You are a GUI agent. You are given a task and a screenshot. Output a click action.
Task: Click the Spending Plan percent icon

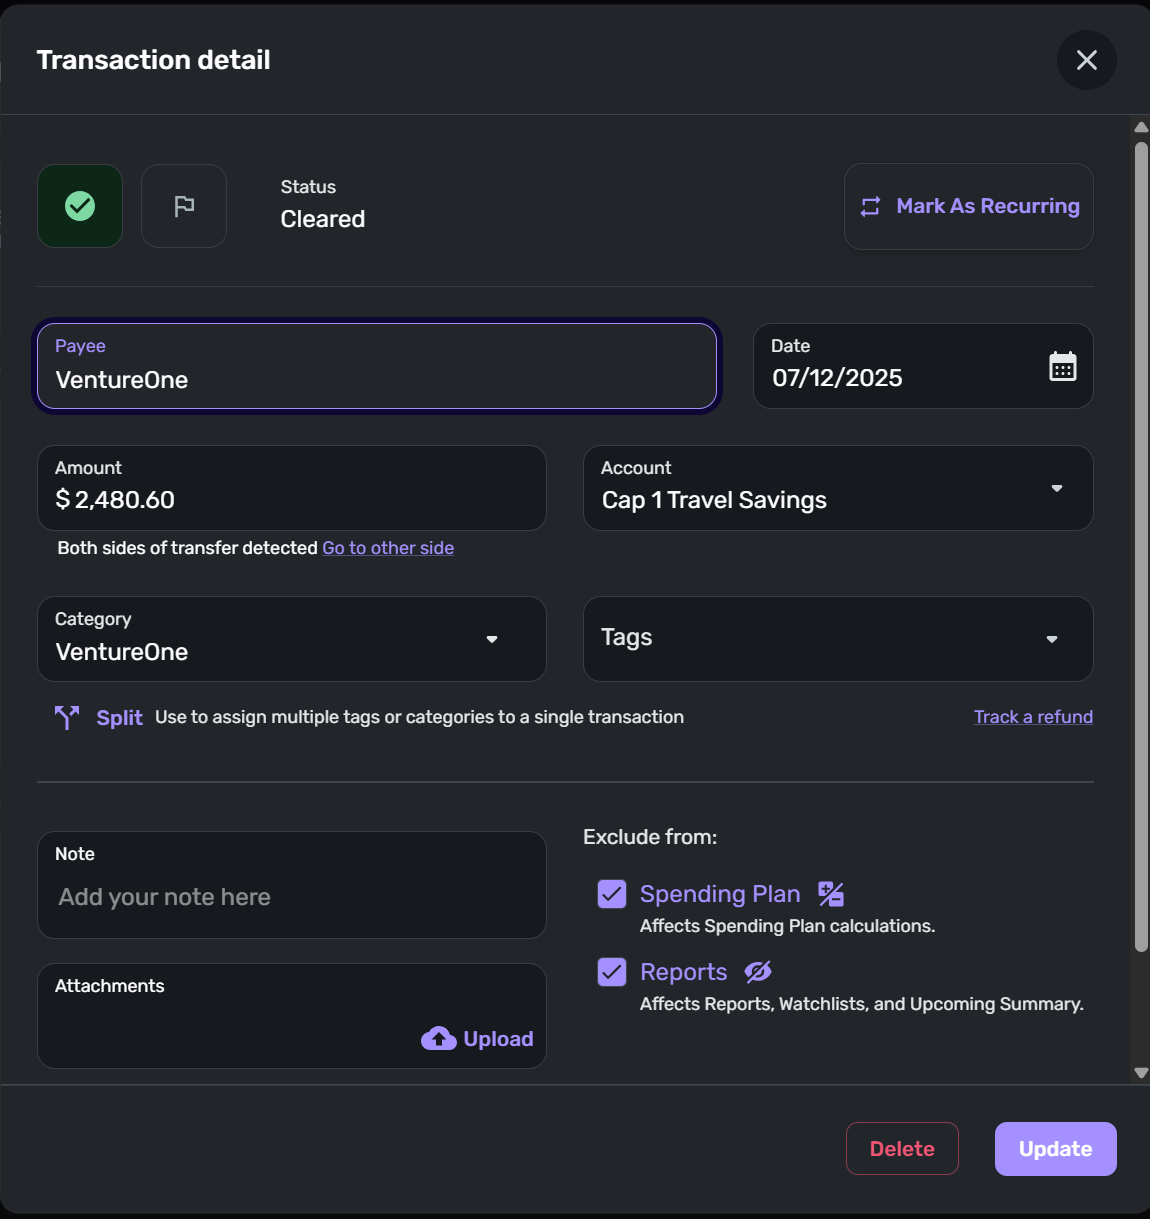pos(831,894)
